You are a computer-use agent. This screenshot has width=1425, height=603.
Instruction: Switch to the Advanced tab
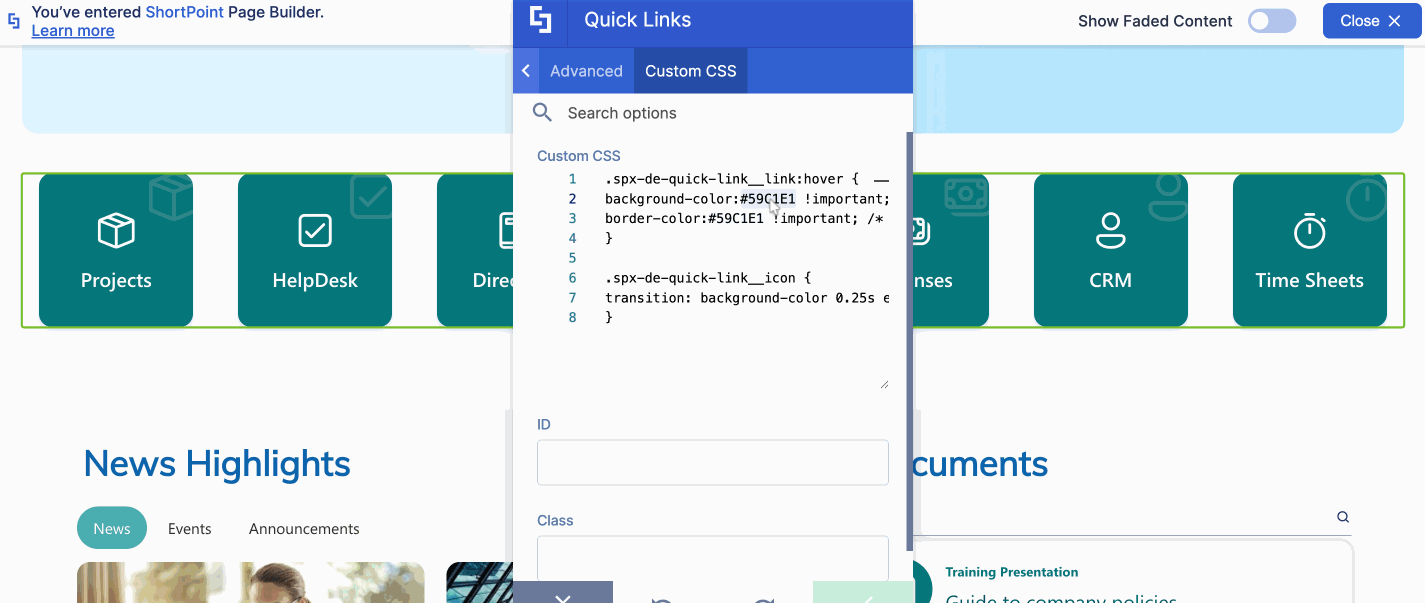585,70
